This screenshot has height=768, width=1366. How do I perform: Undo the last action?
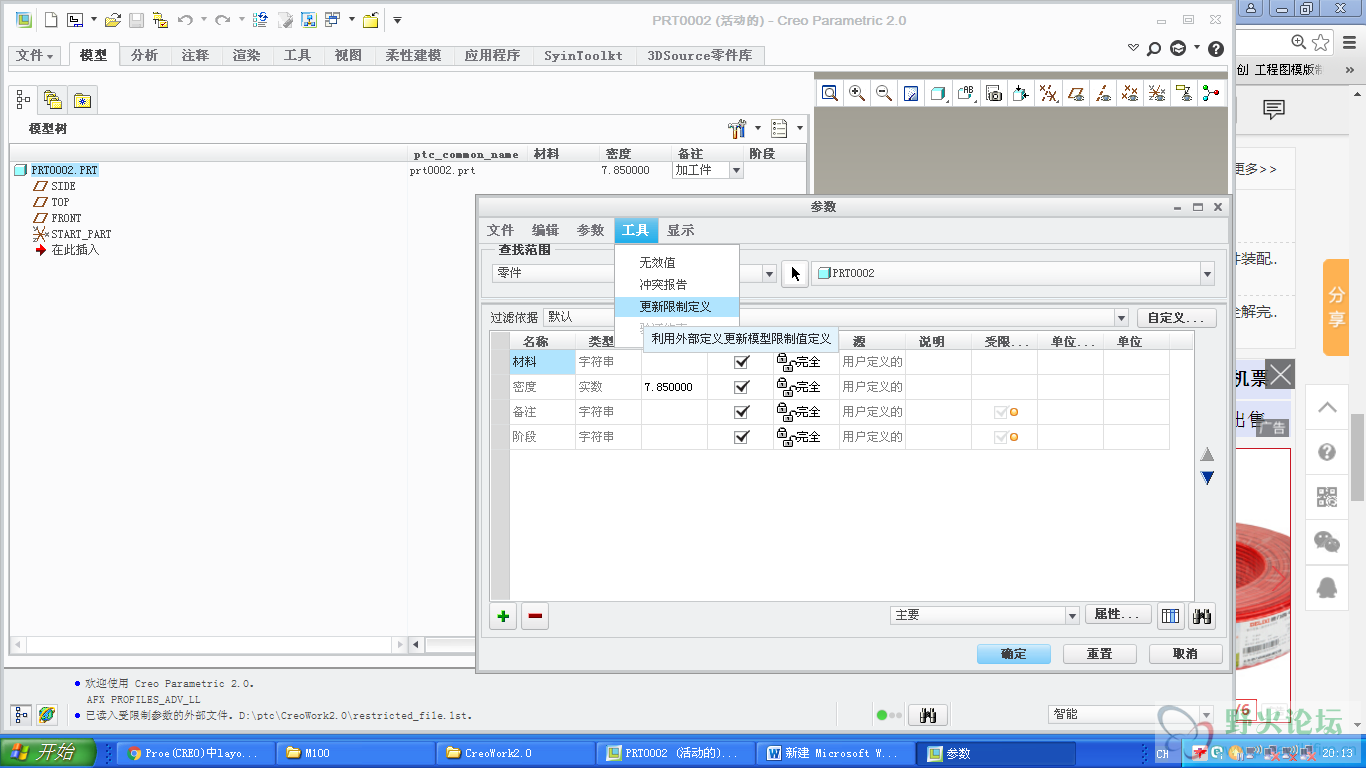coord(185,20)
